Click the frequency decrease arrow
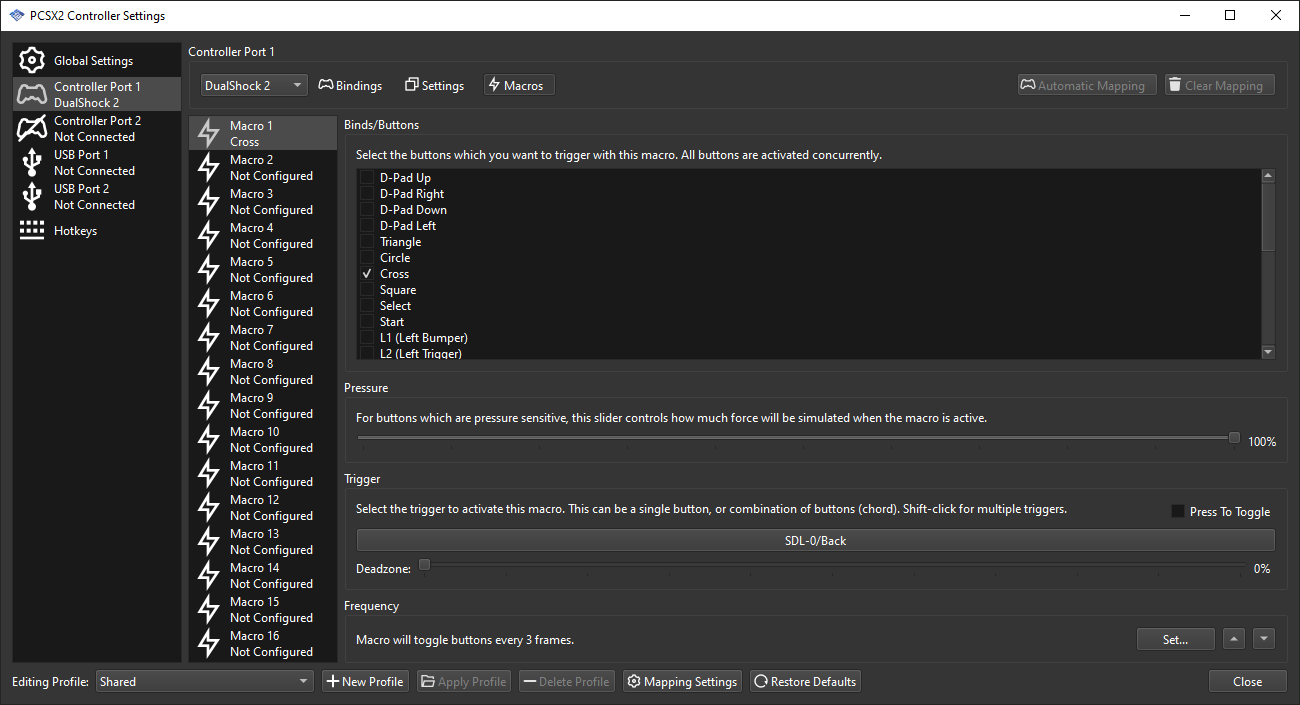The width and height of the screenshot is (1300, 705). coord(1263,638)
